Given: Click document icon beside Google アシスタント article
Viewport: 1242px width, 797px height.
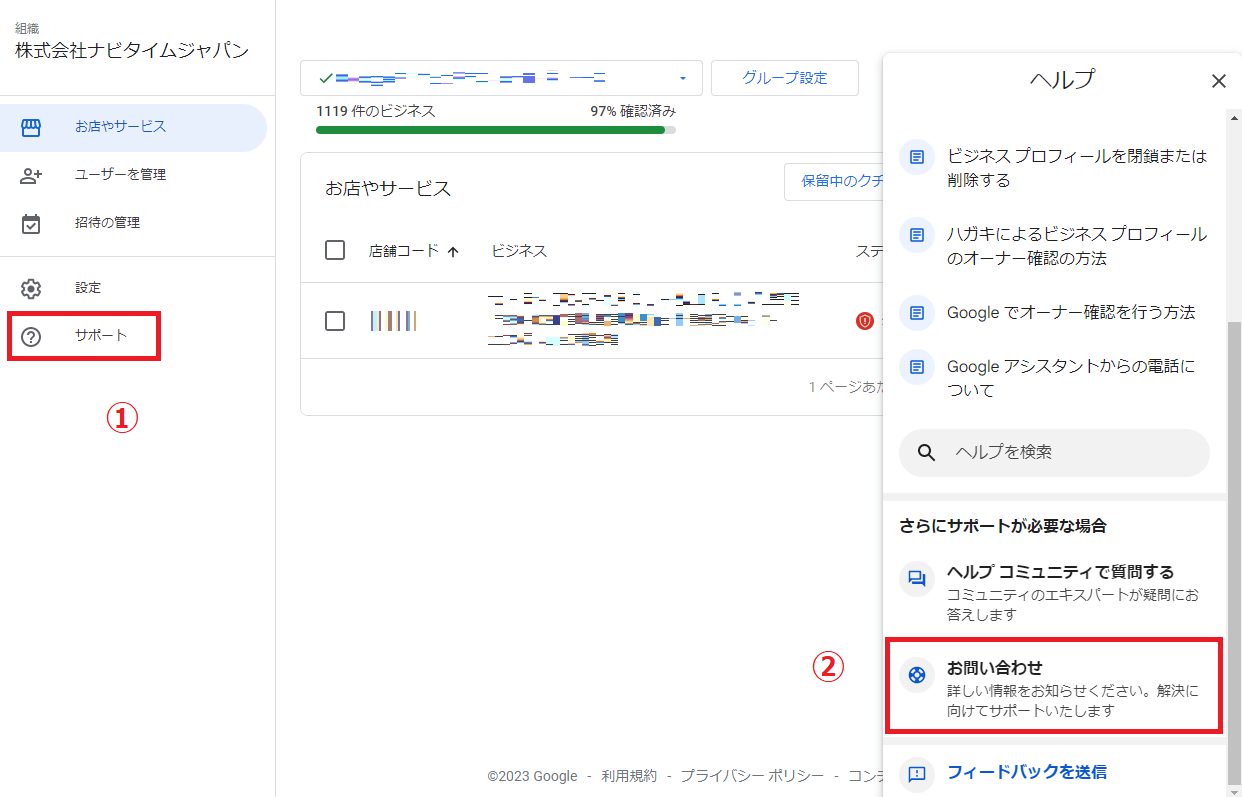Looking at the screenshot, I should (916, 367).
